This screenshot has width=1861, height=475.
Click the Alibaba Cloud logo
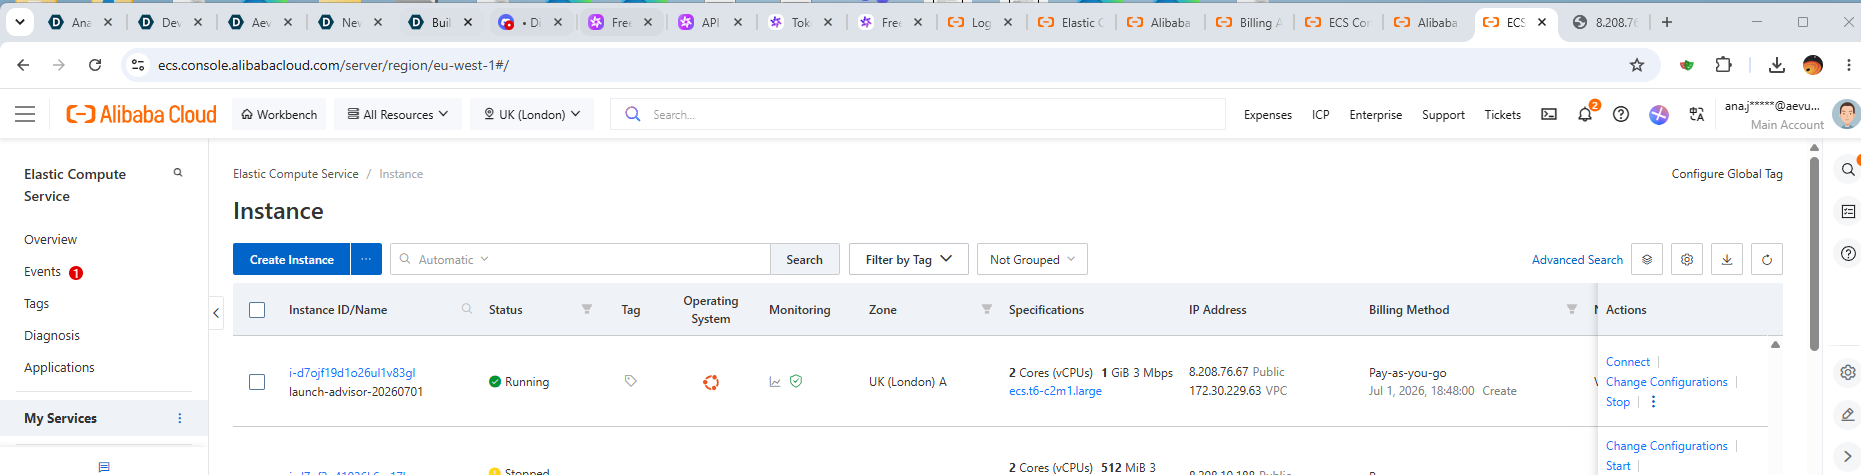point(141,114)
